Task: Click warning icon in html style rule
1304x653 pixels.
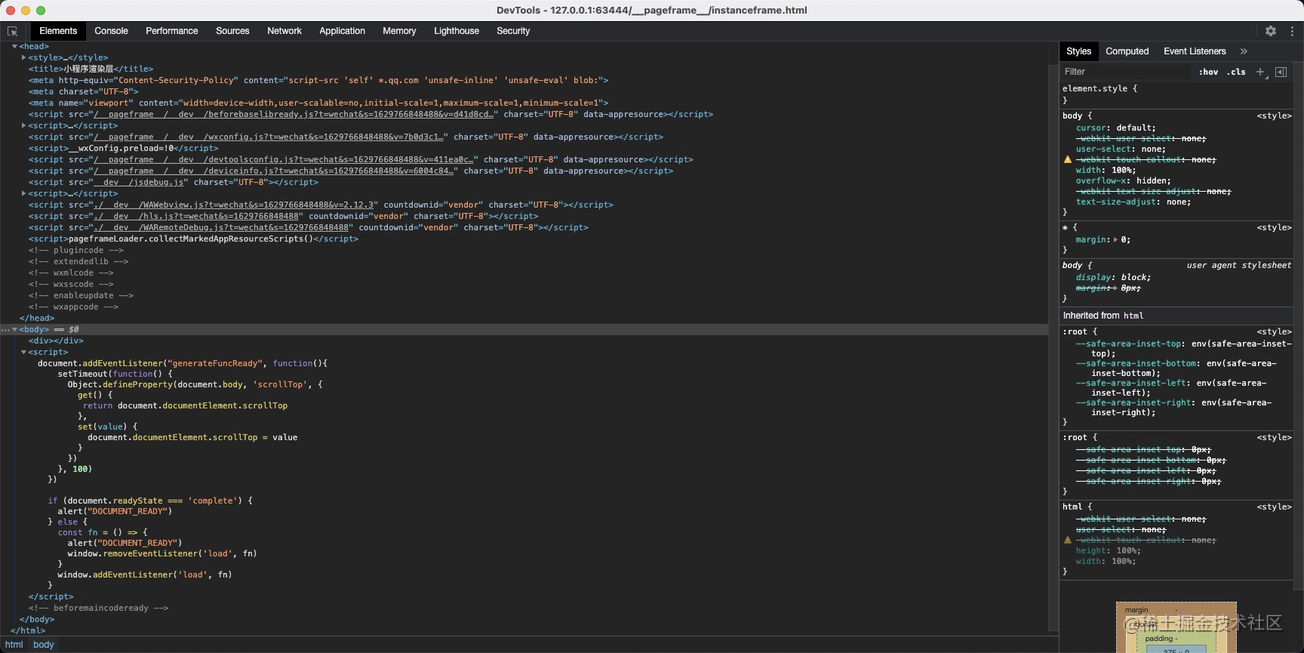Action: coord(1067,540)
